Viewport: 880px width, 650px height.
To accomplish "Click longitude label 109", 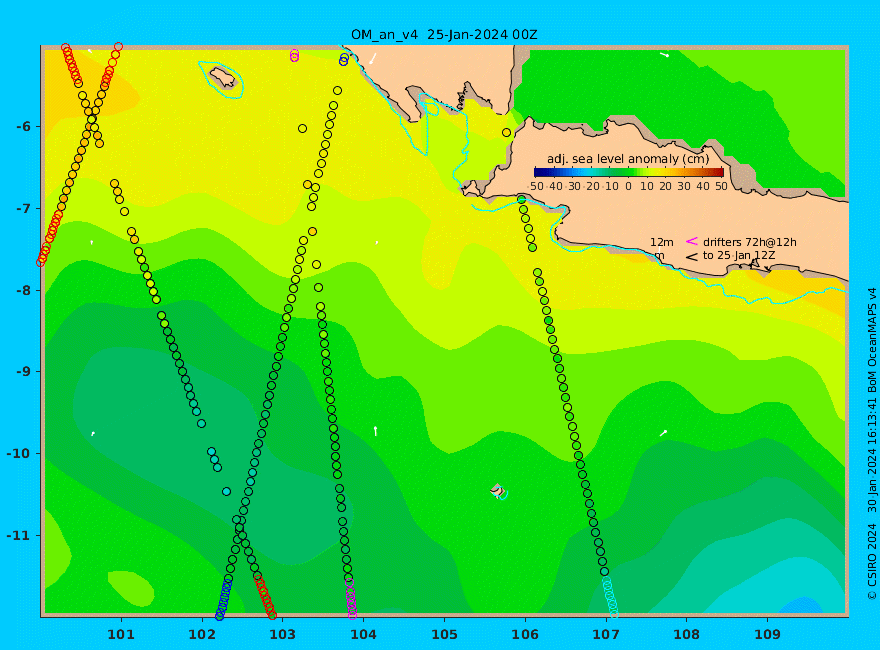I will (x=767, y=634).
